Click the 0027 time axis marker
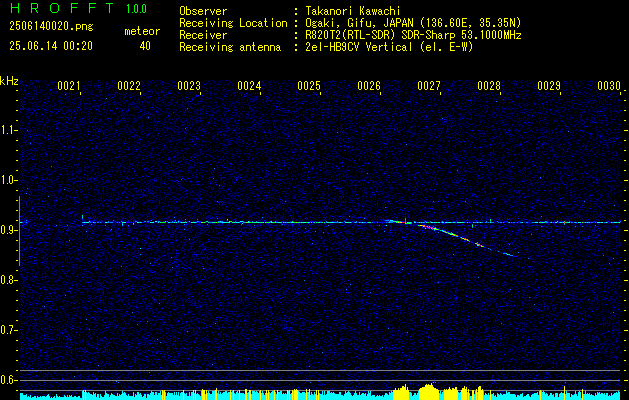 (x=429, y=85)
